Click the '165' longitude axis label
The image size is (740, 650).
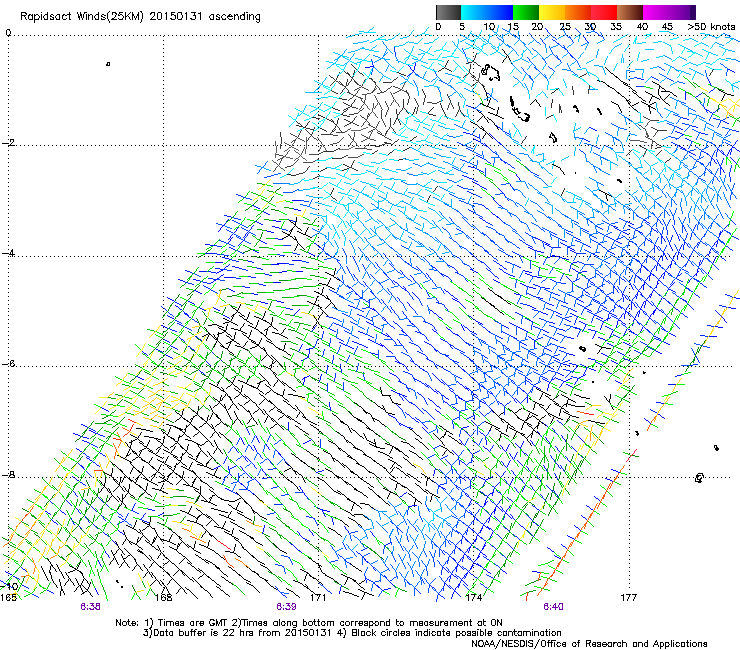click(x=8, y=598)
